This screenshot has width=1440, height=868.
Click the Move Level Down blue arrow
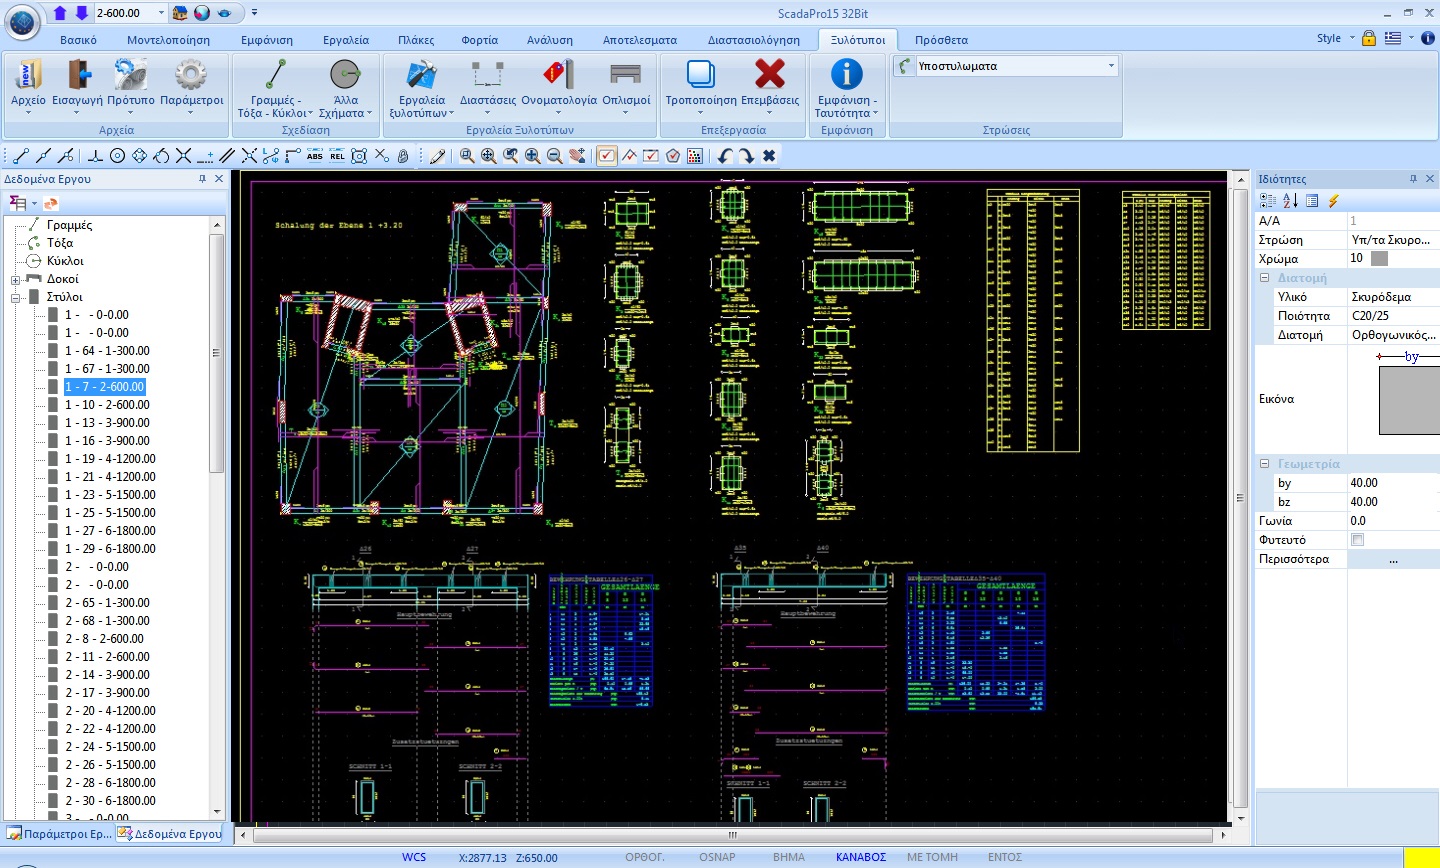[x=82, y=13]
